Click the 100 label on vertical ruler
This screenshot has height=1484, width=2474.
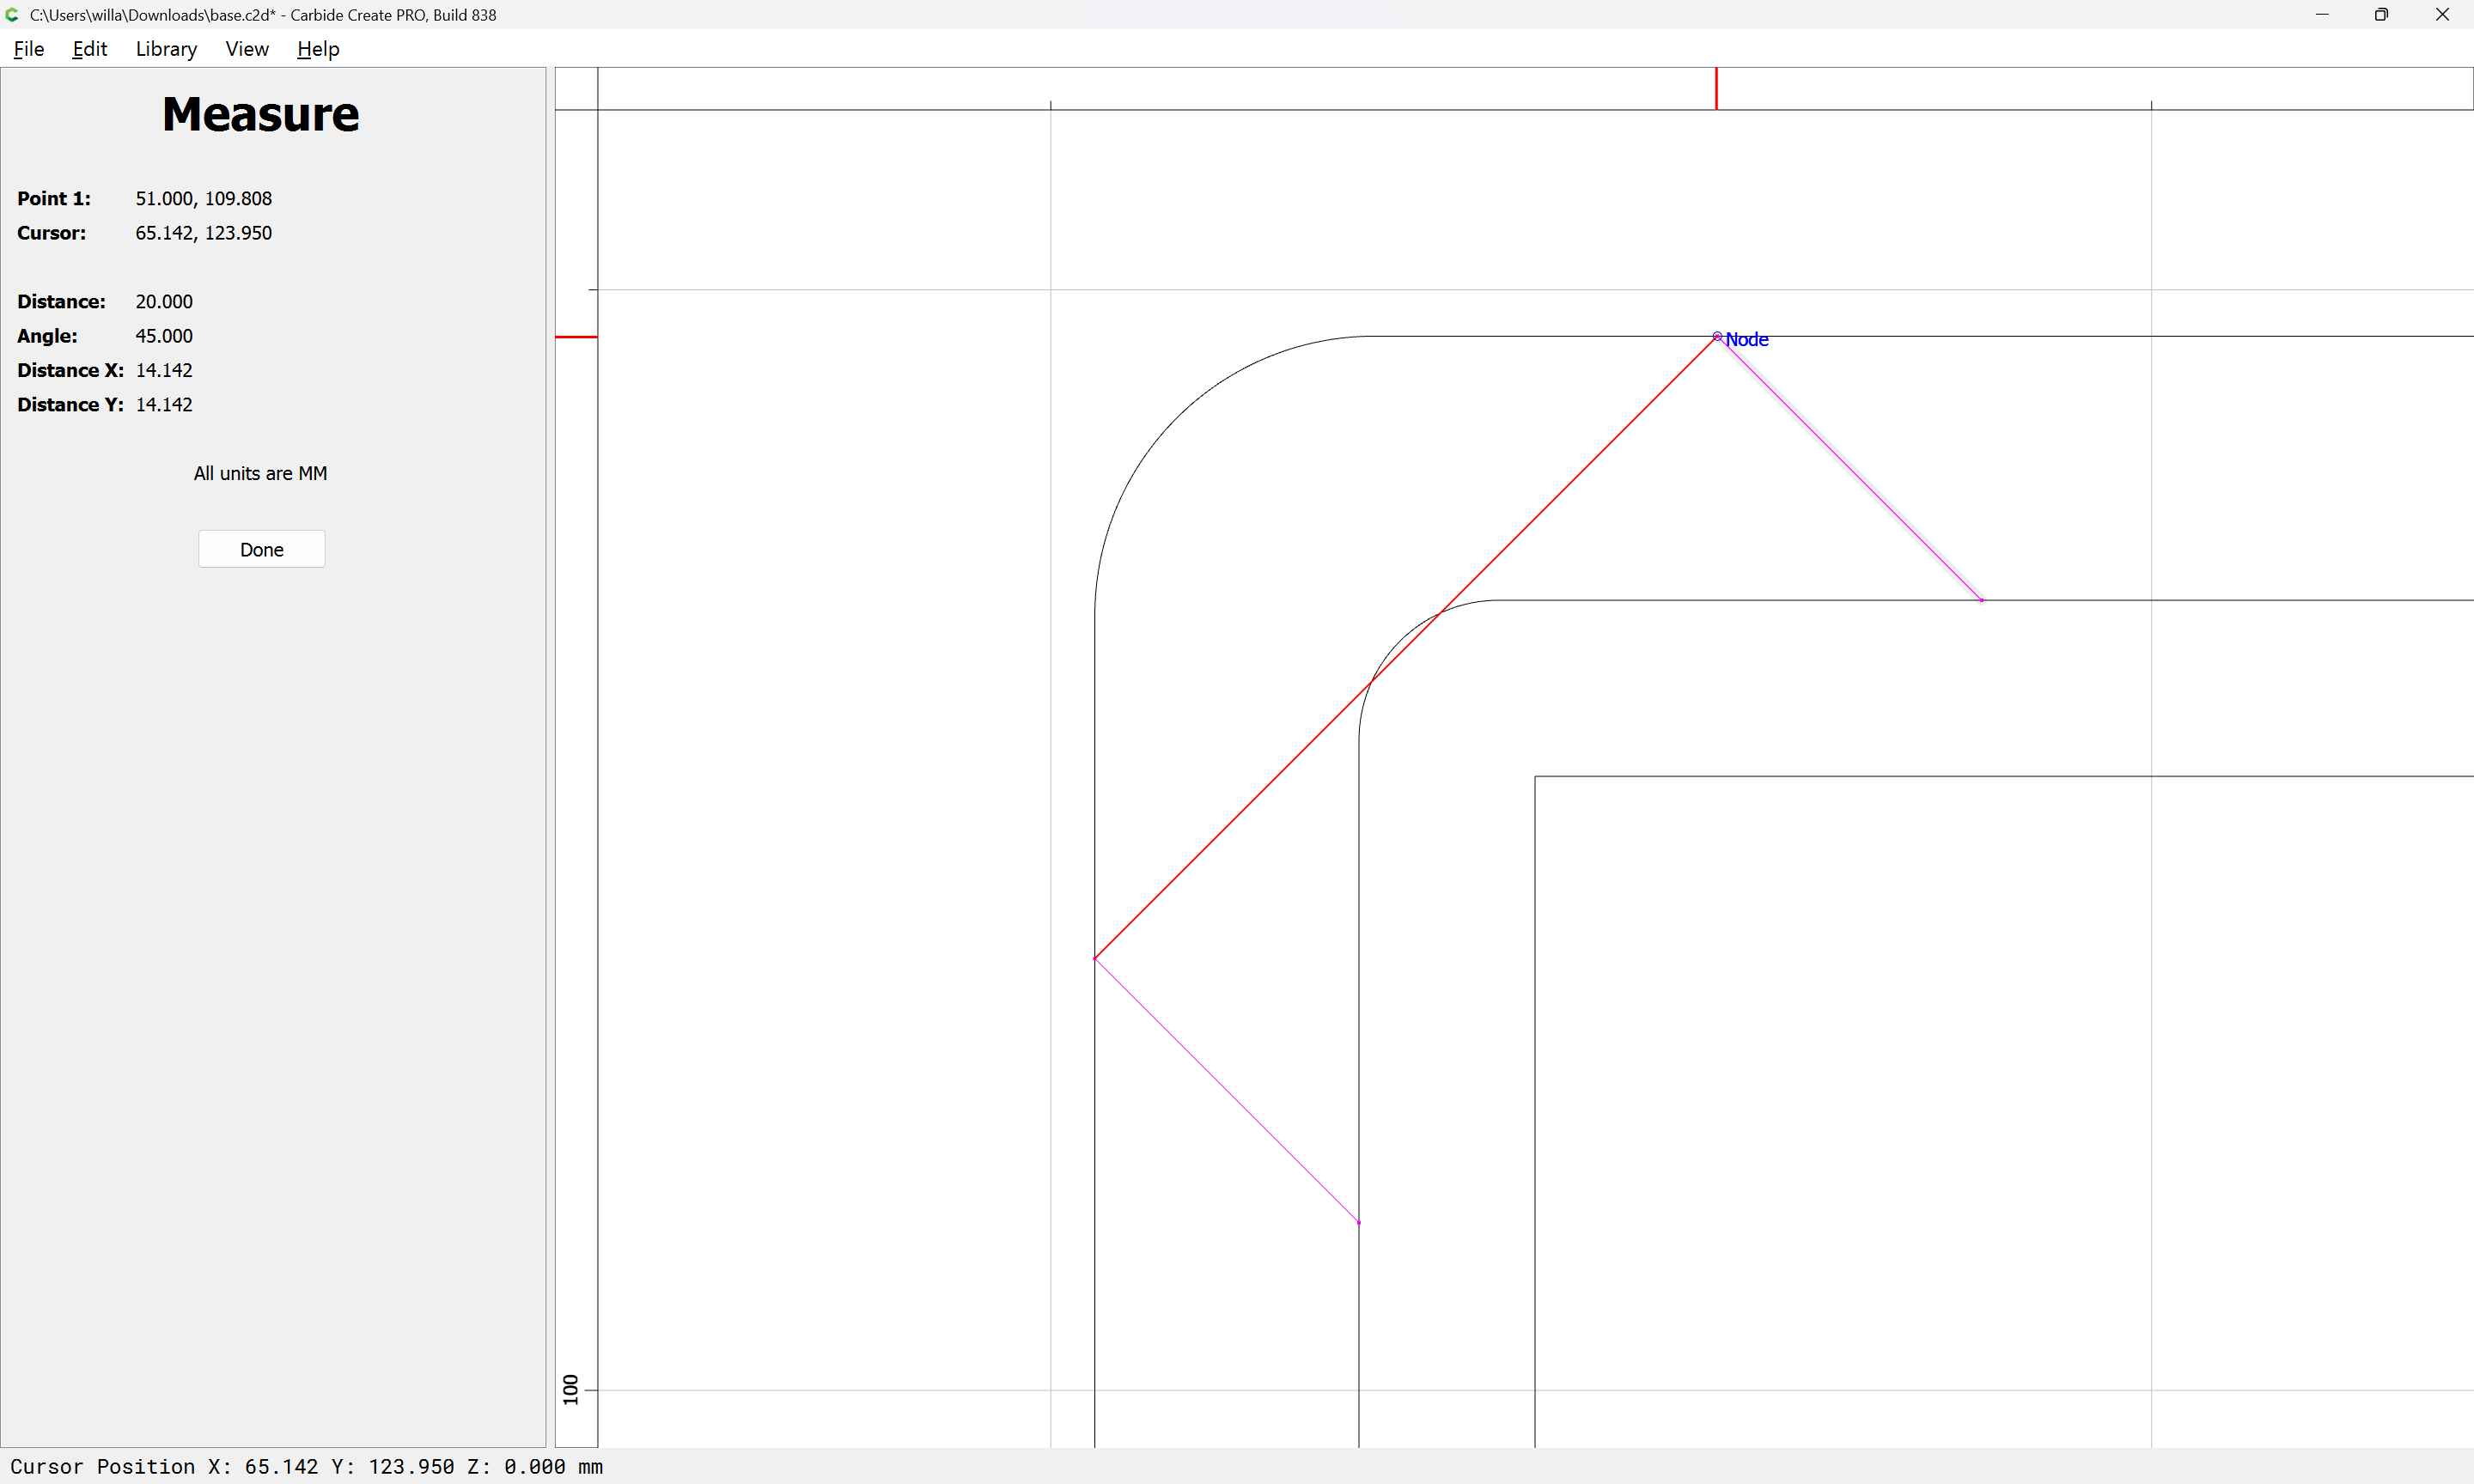coord(571,1389)
